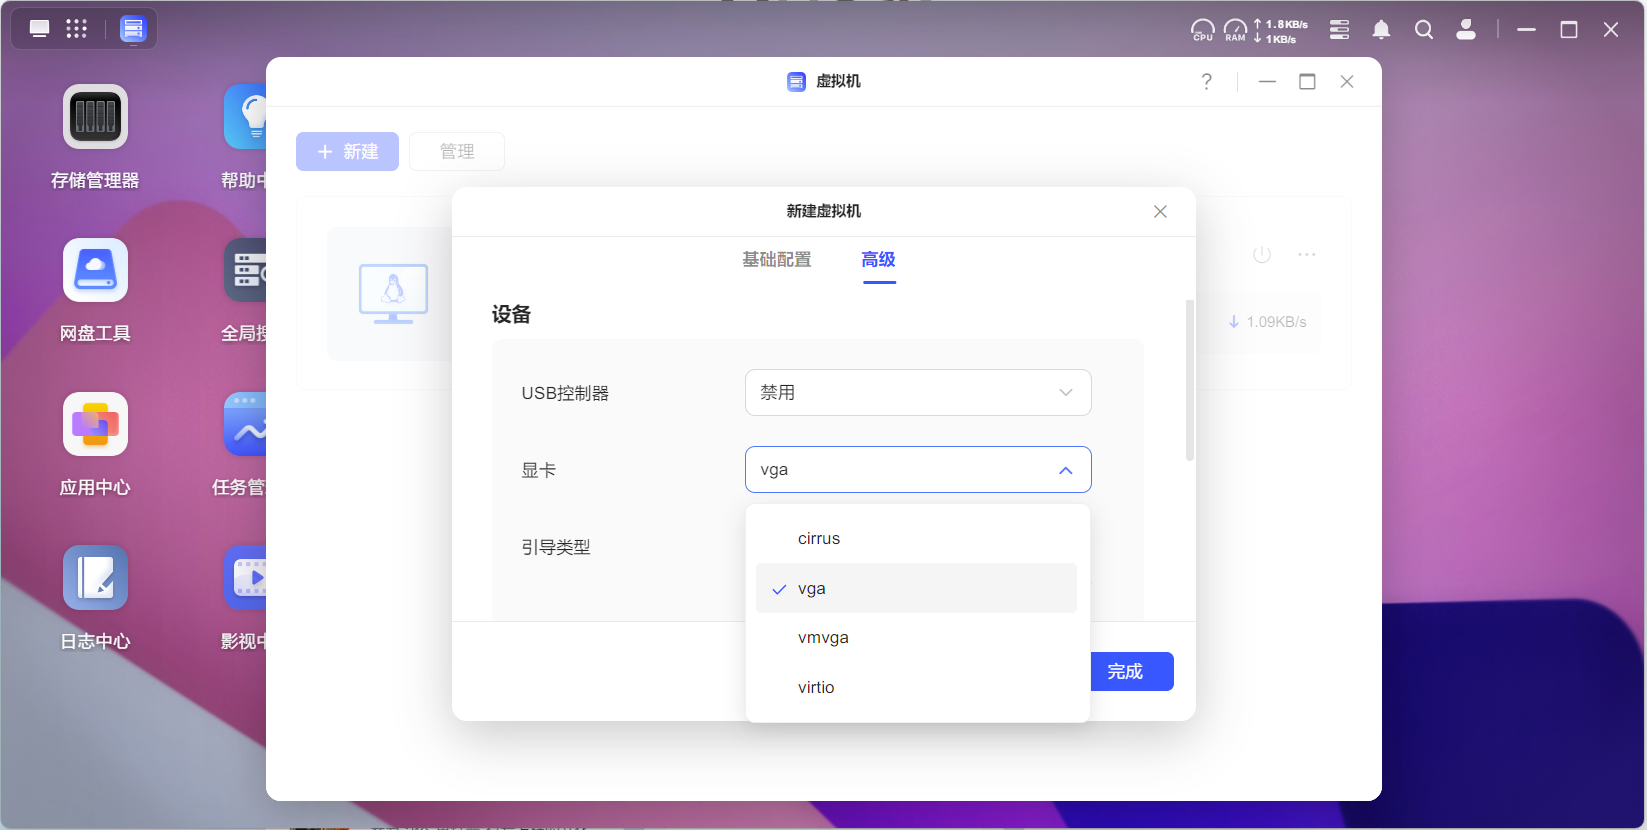Open the 影视中心 video desktop icon
Viewport: 1647px width, 830px height.
(246, 578)
